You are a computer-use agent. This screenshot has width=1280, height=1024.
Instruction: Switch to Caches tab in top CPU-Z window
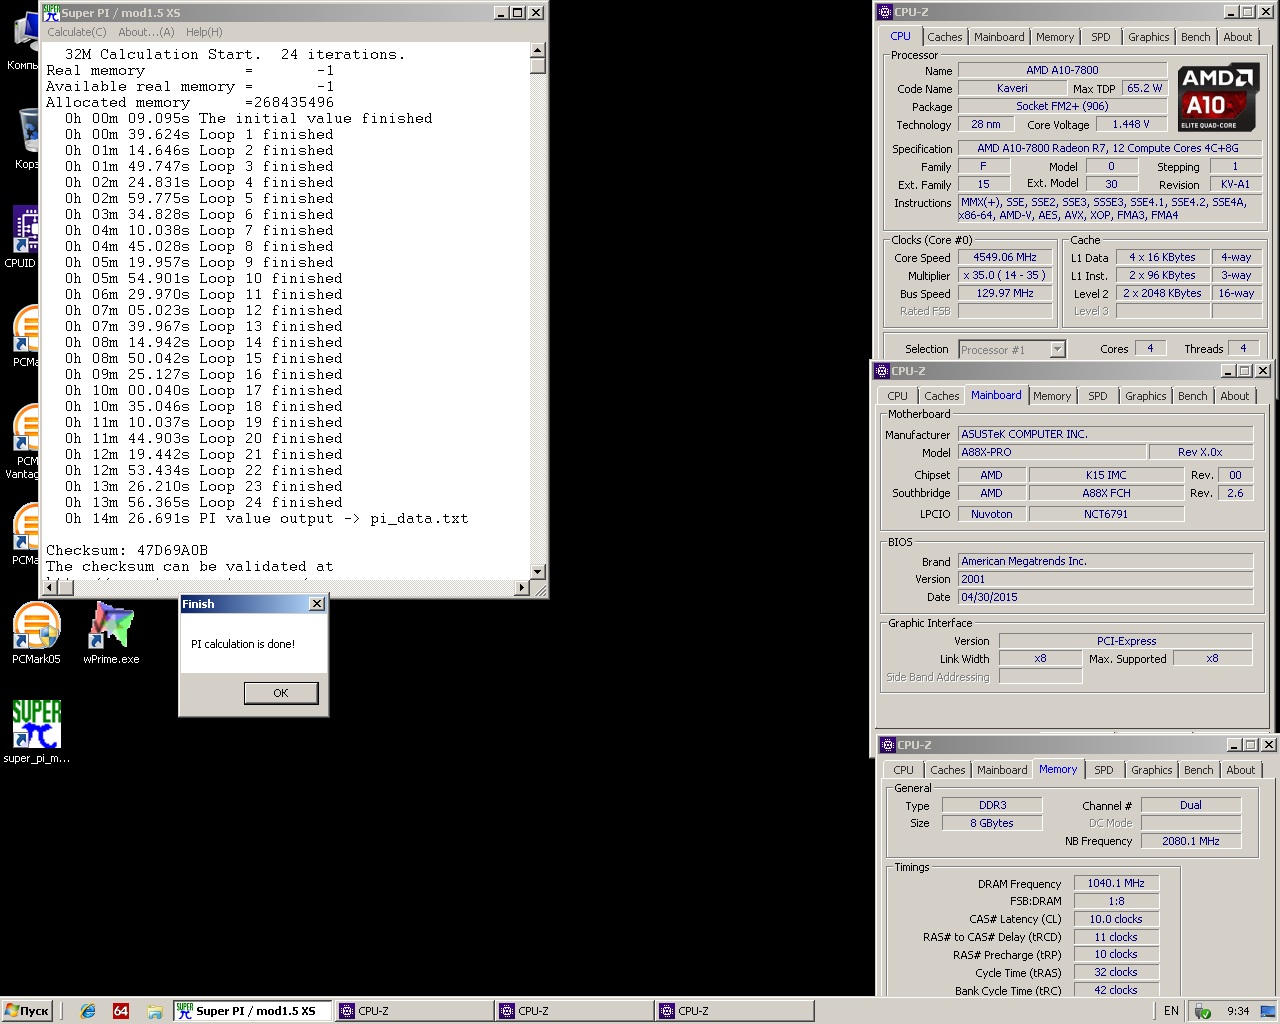pyautogui.click(x=945, y=37)
